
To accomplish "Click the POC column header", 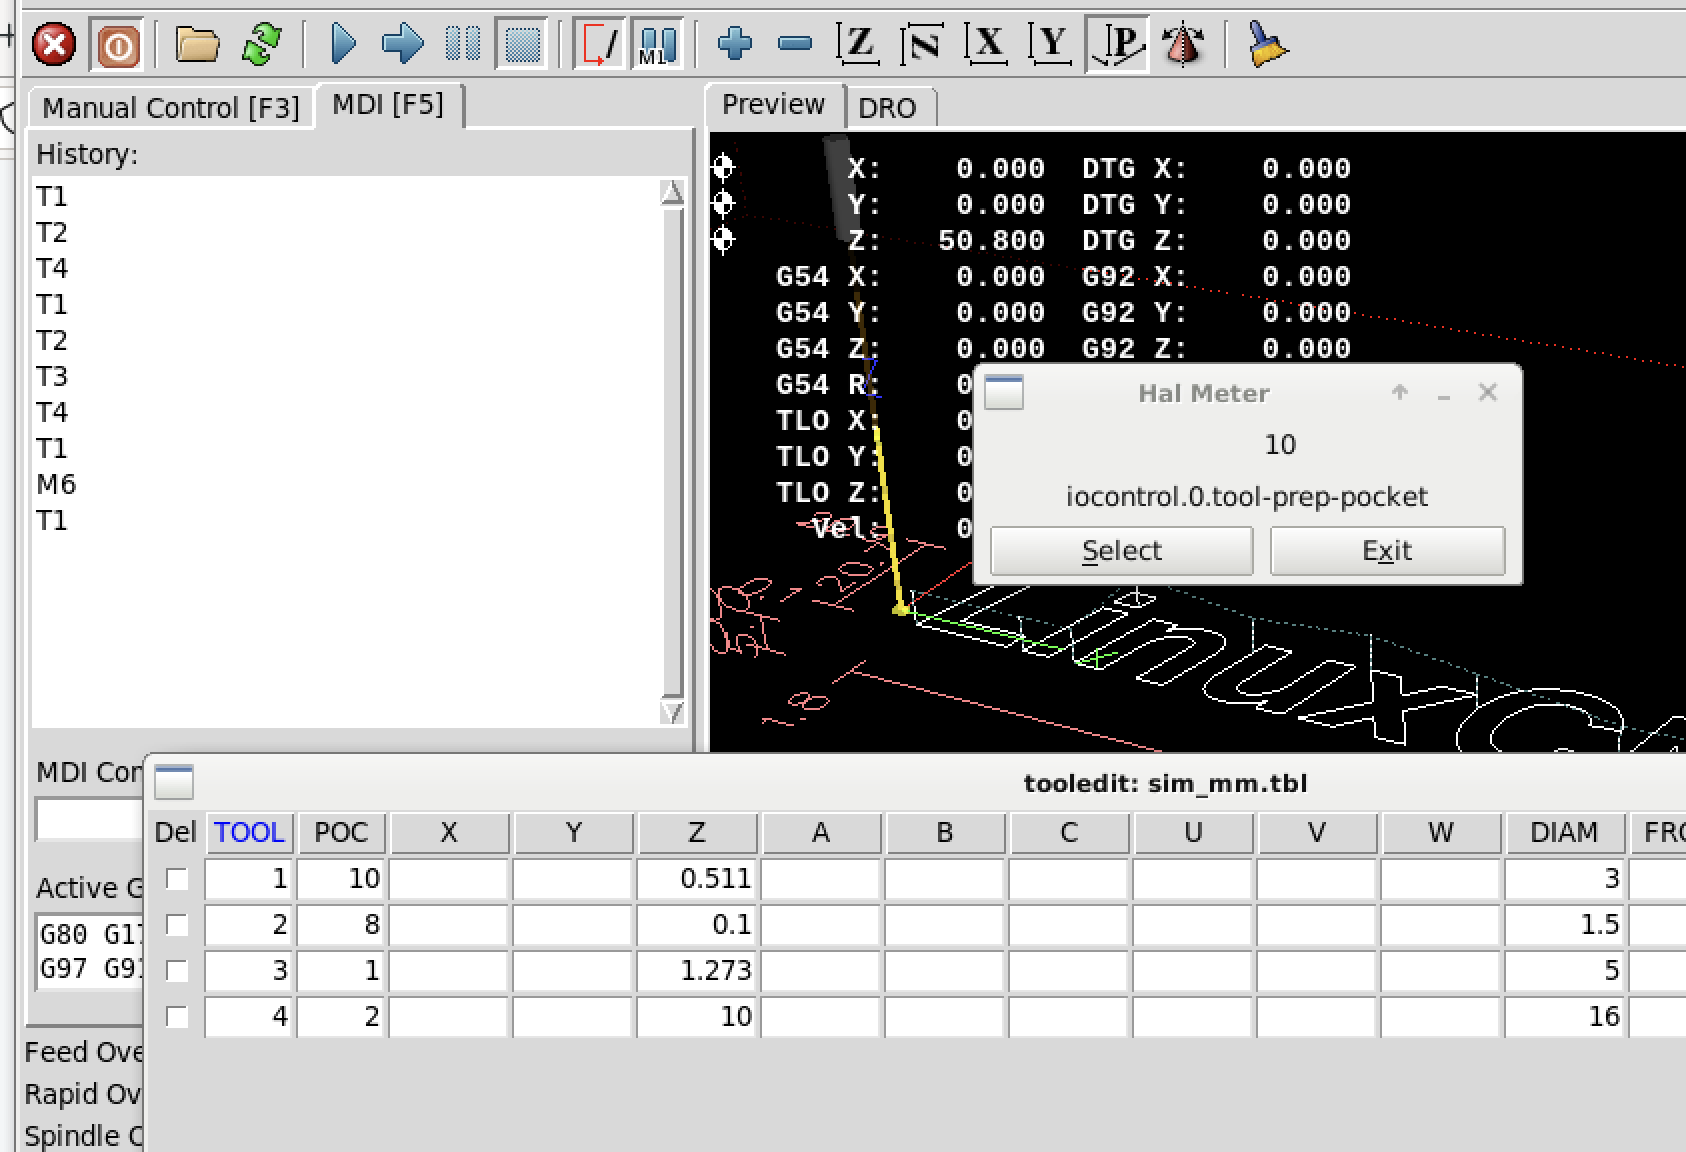I will pyautogui.click(x=341, y=833).
